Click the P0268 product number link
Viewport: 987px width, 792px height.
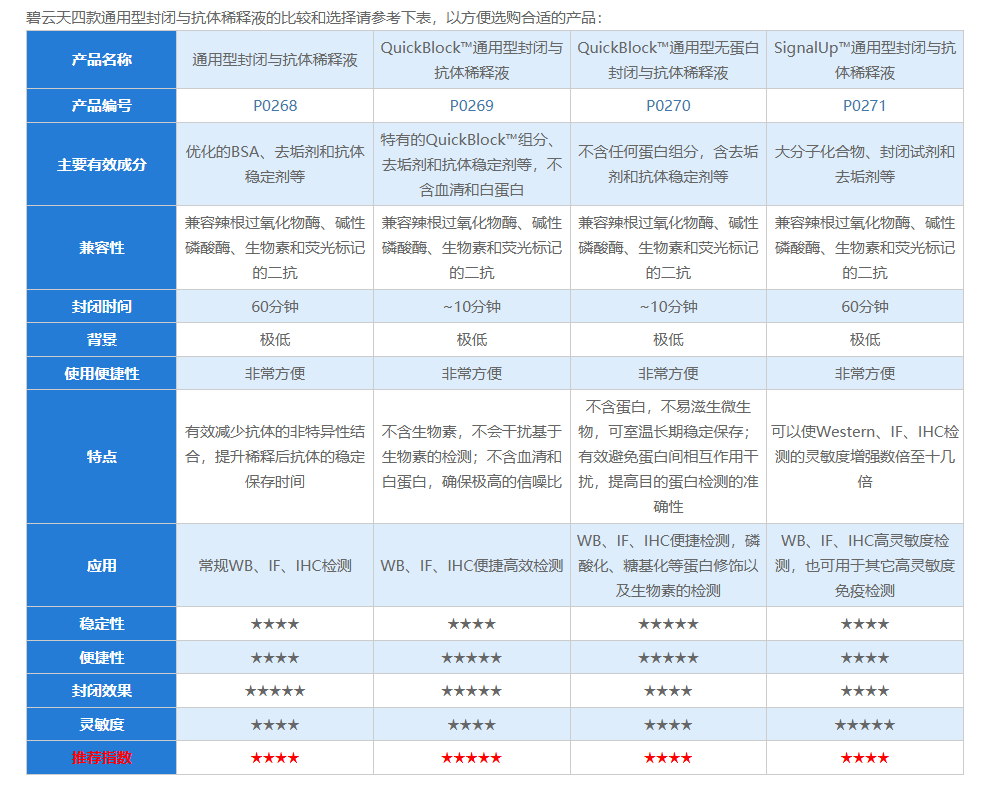coord(274,104)
